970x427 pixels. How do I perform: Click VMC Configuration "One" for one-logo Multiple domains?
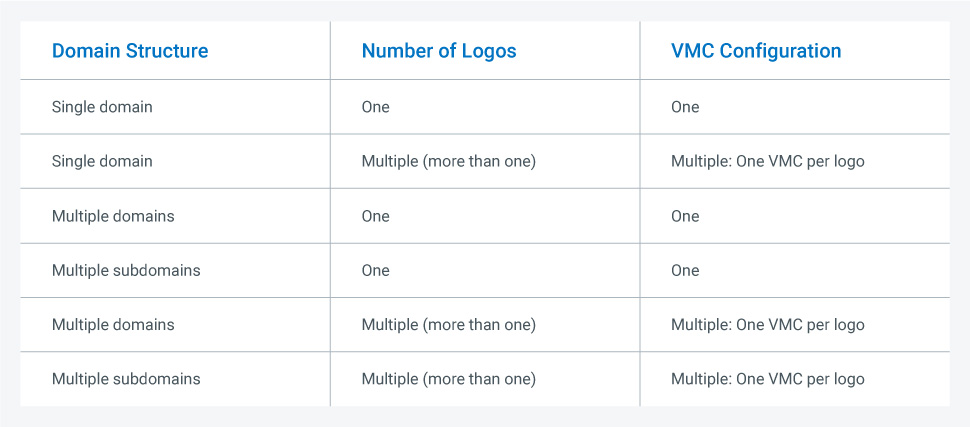[685, 216]
